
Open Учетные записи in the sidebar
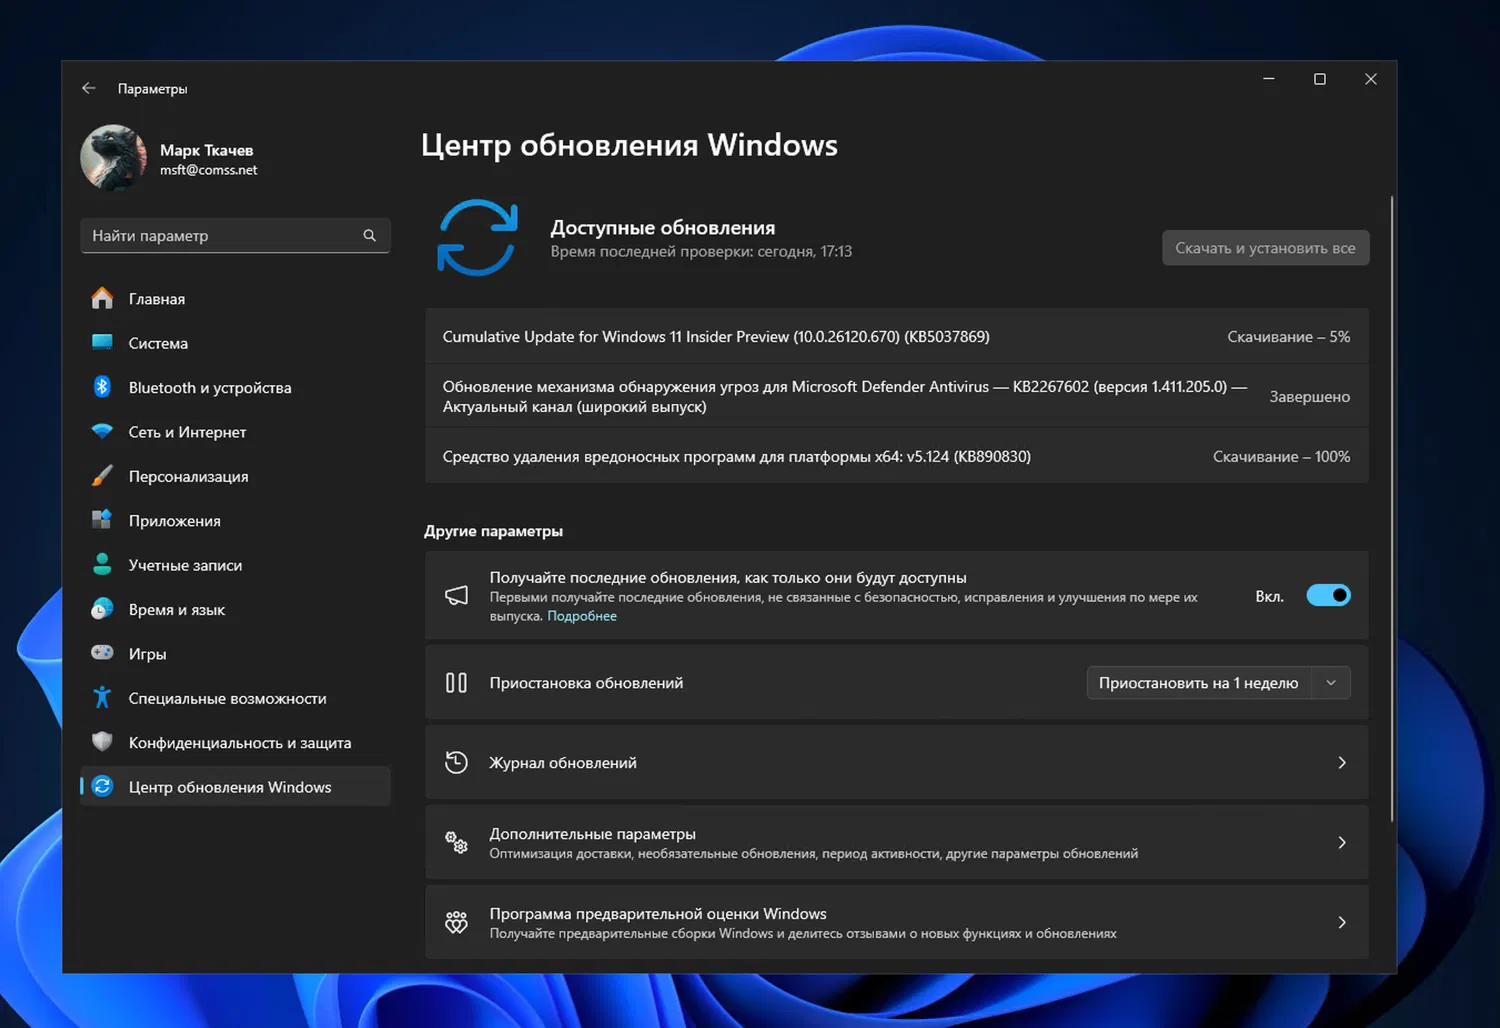[235, 565]
